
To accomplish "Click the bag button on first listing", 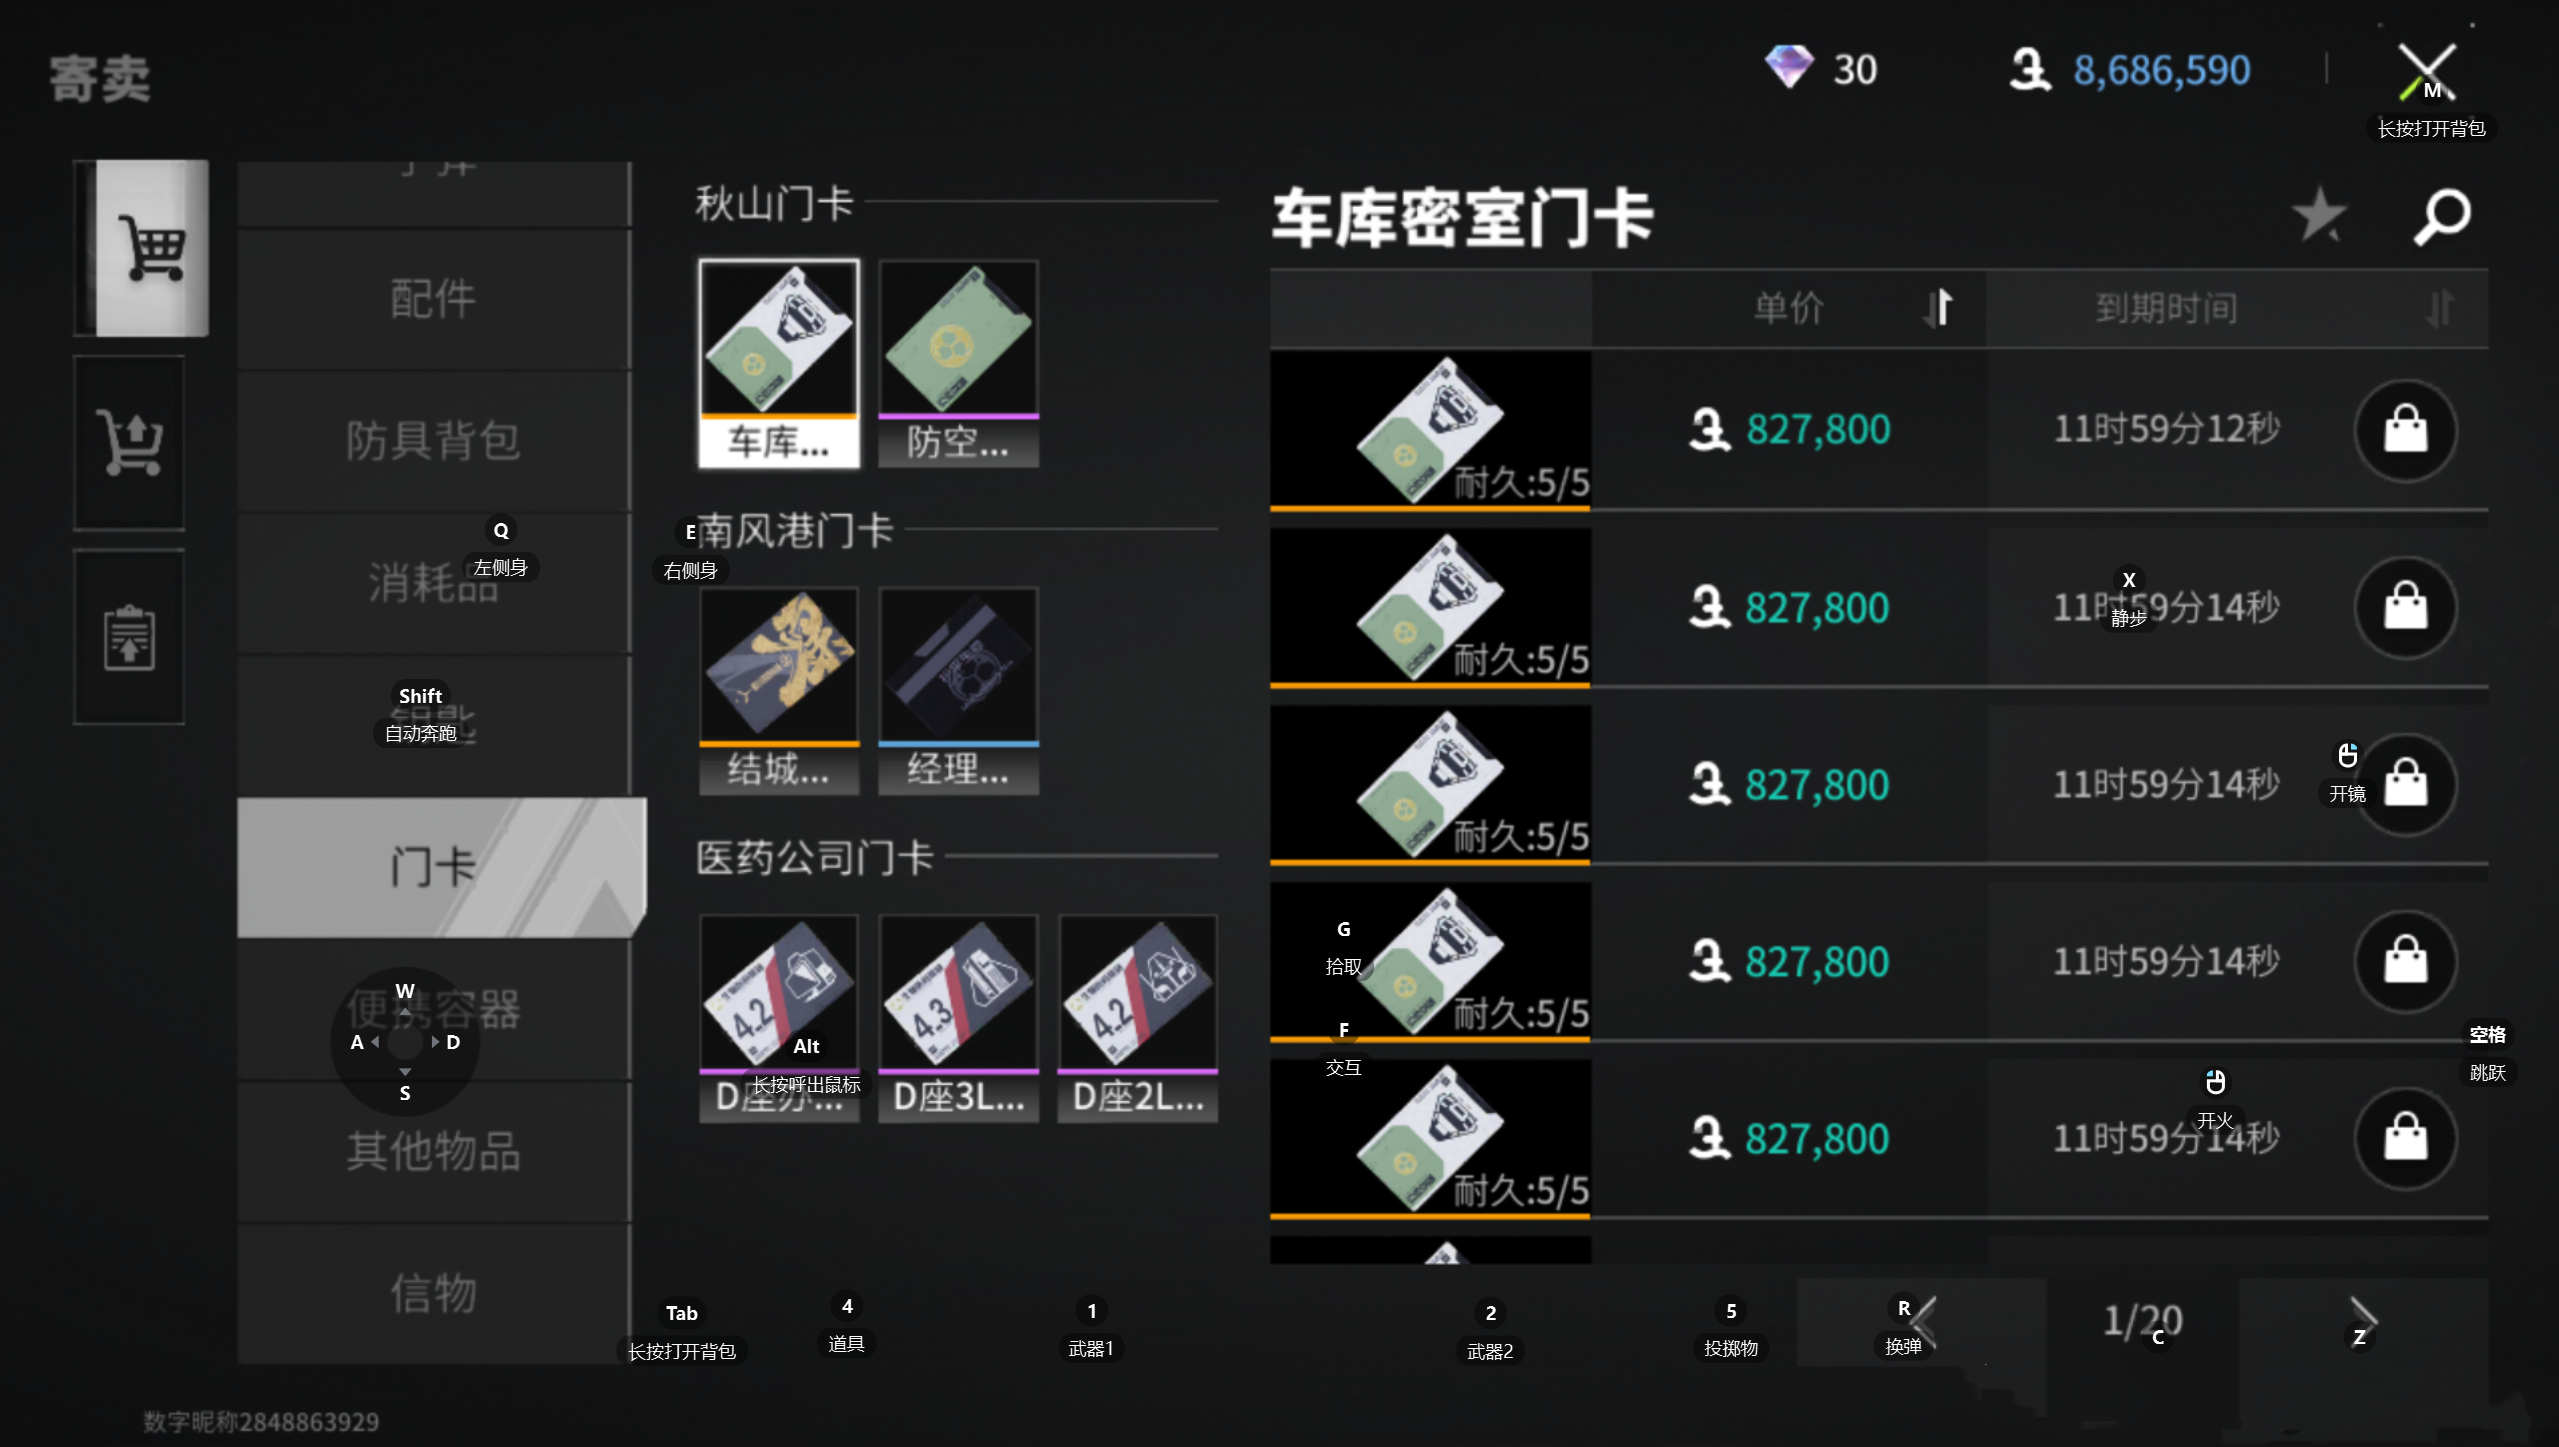I will pos(2404,431).
